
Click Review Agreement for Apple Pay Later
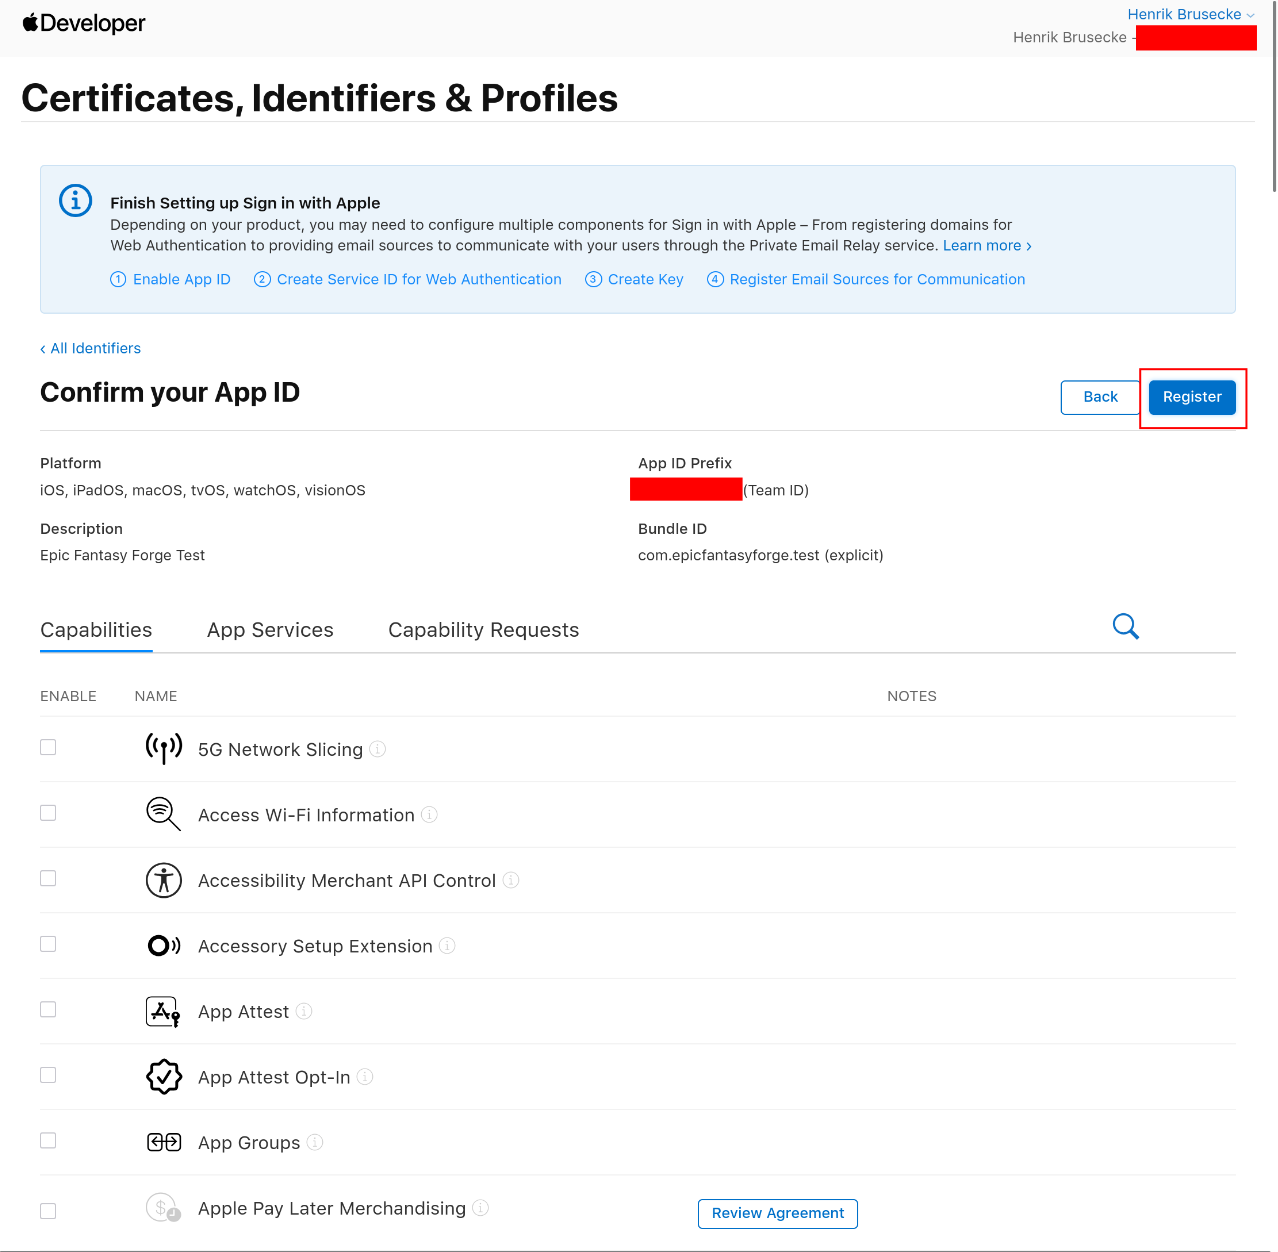(777, 1213)
